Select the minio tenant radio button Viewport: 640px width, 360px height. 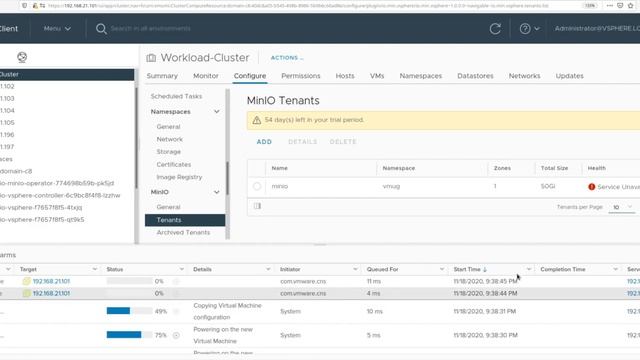point(257,186)
